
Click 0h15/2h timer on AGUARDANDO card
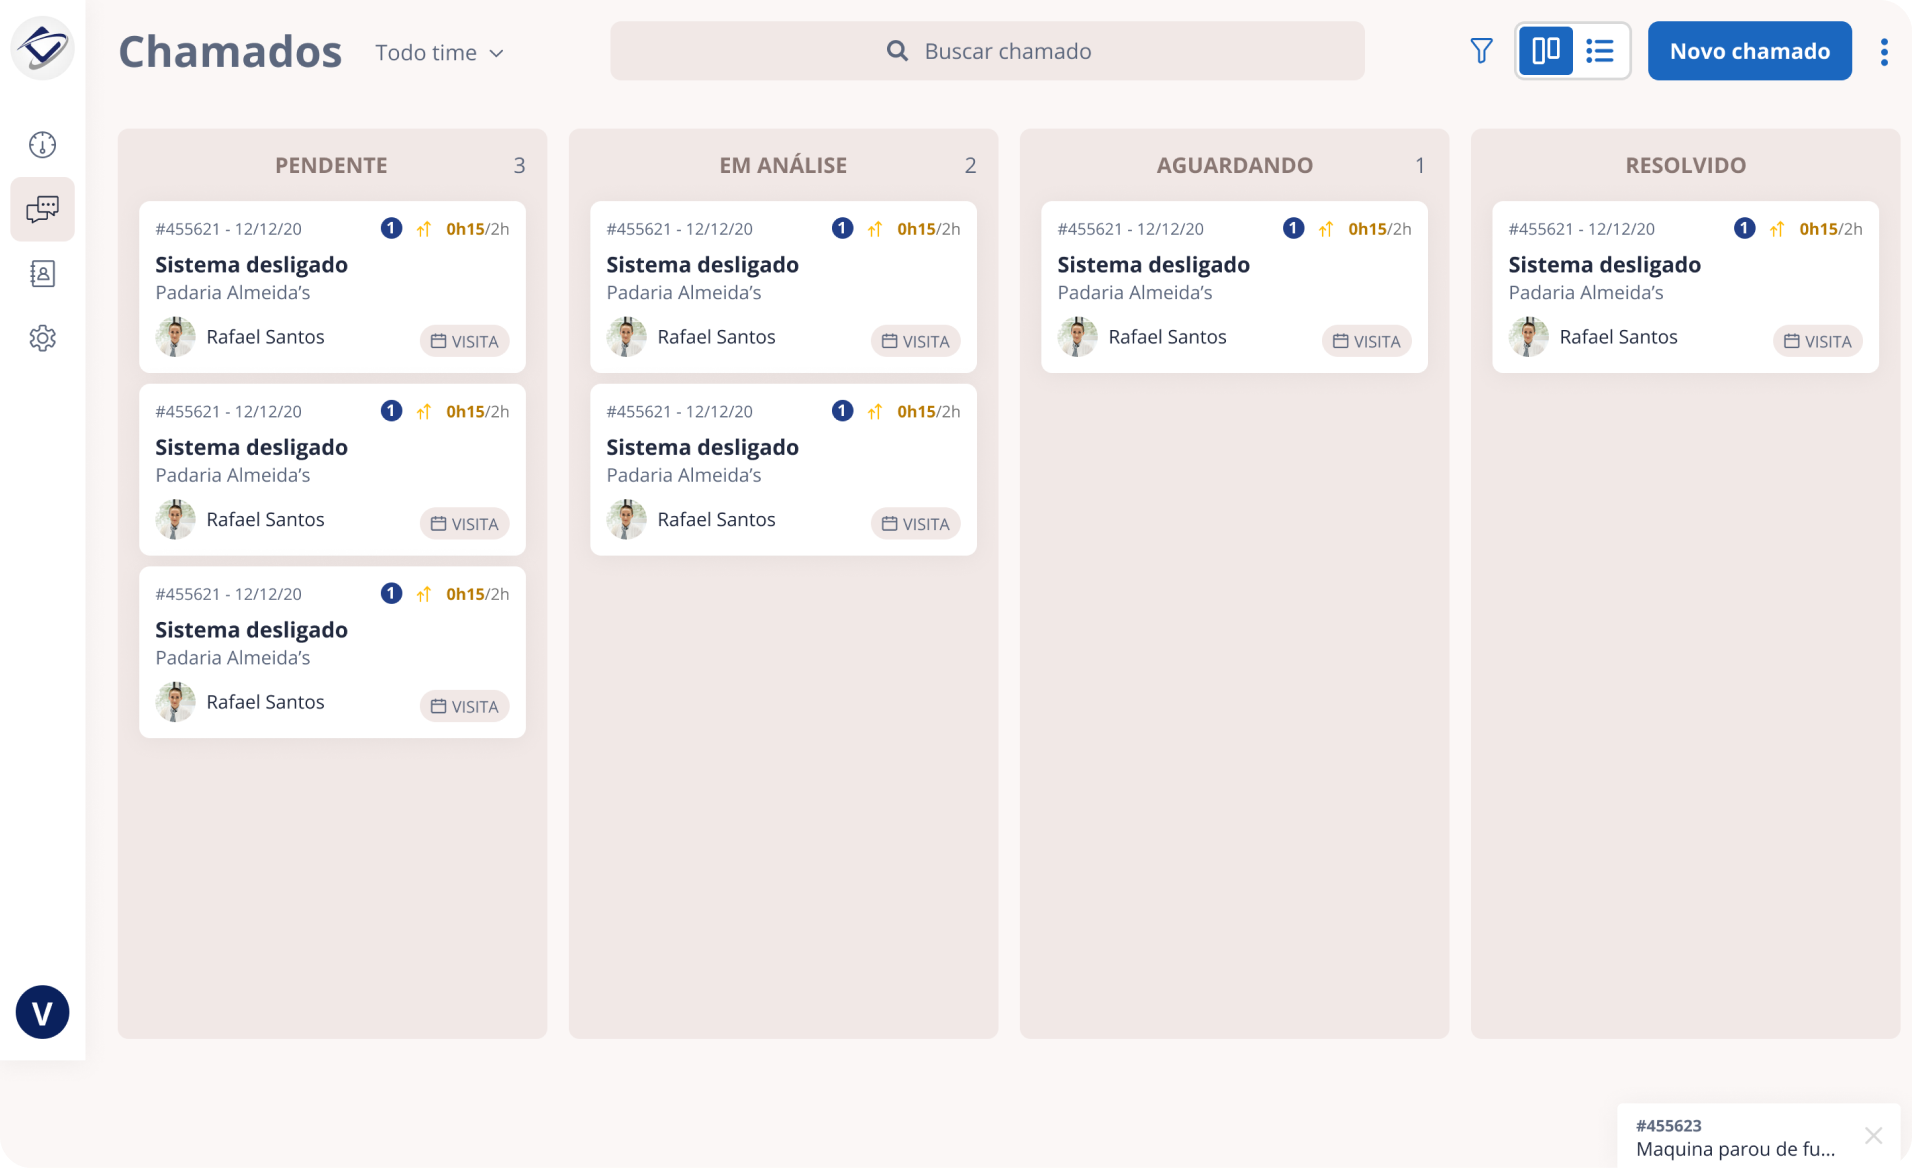point(1379,229)
